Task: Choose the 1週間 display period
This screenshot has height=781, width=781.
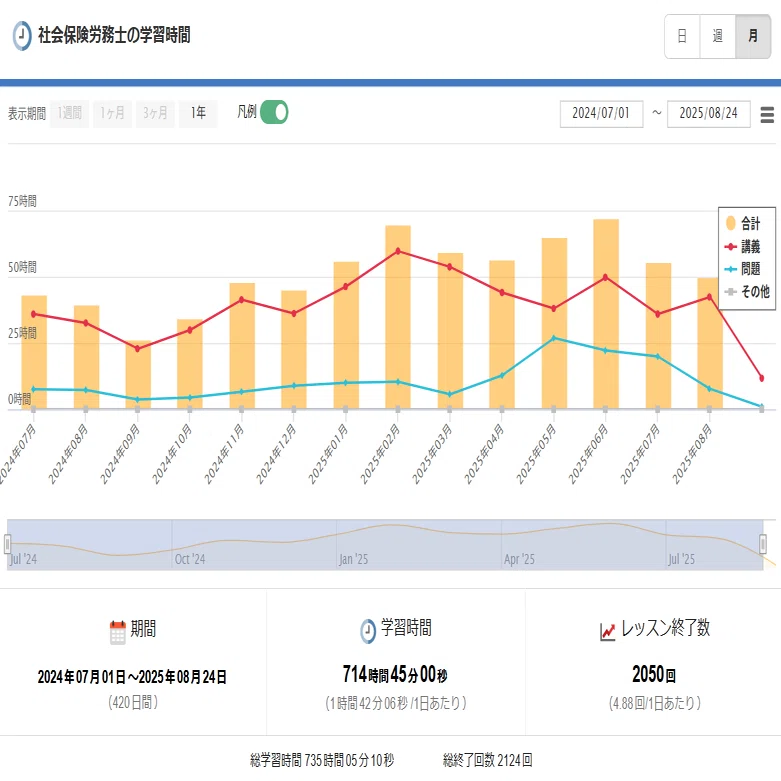Action: [x=69, y=113]
